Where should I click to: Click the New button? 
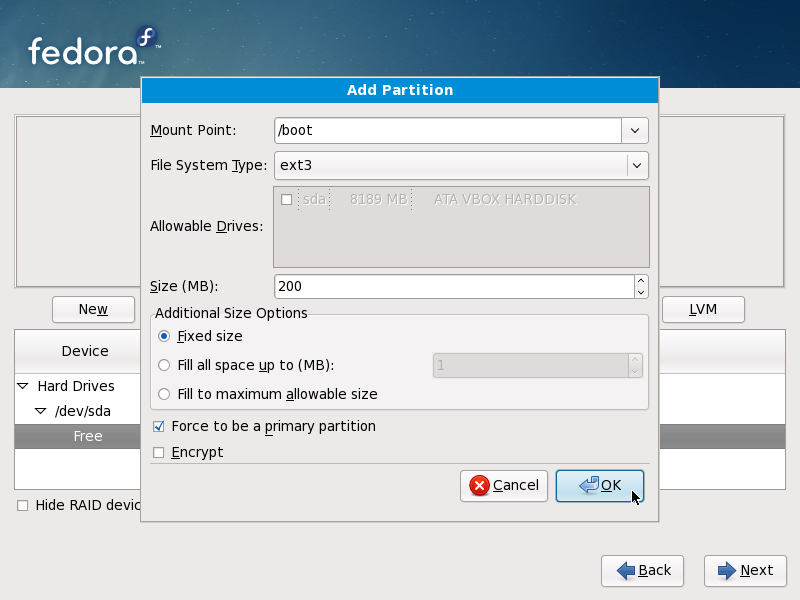93,310
